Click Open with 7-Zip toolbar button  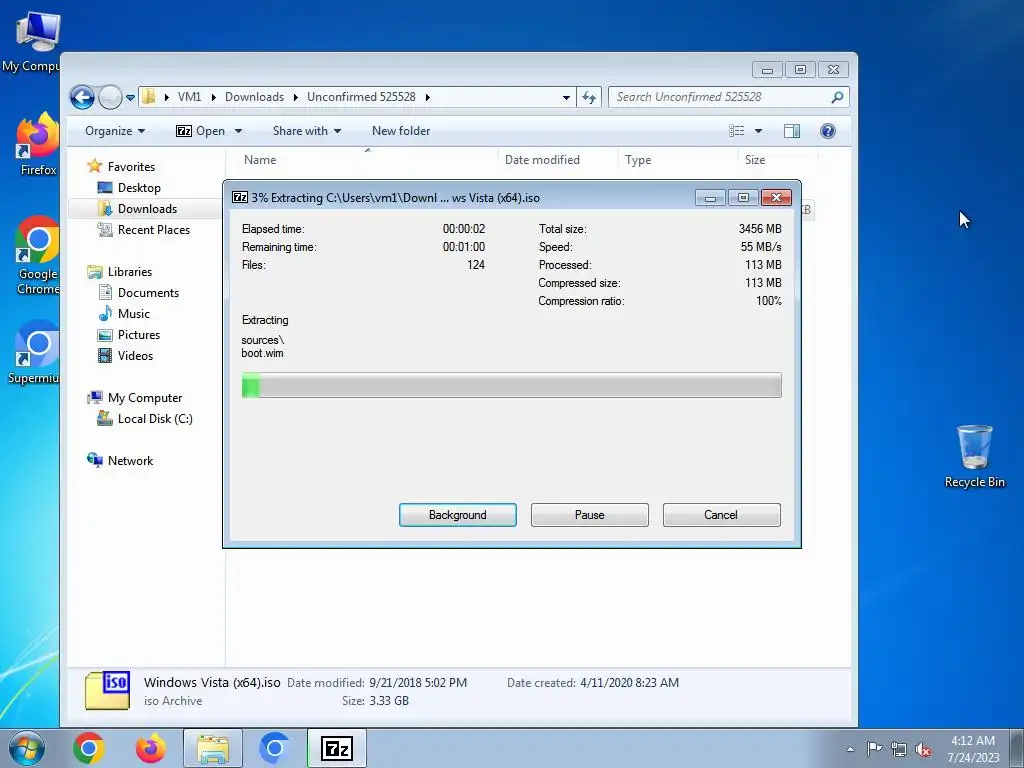200,131
